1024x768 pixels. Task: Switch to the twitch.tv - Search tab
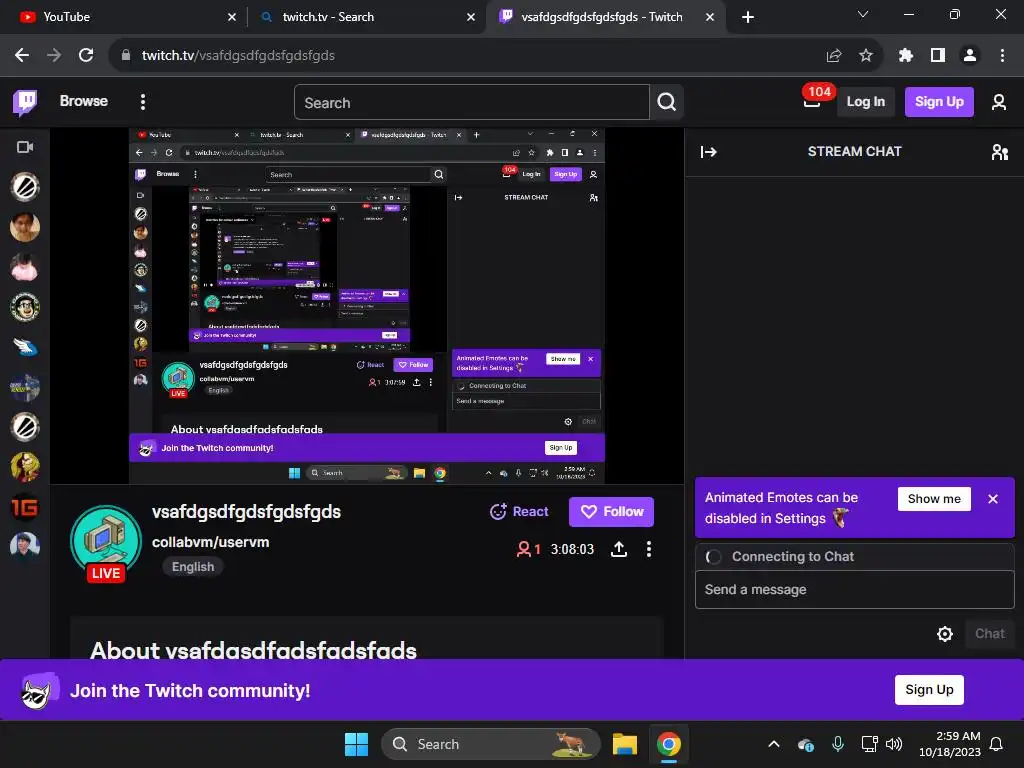[x=366, y=17]
